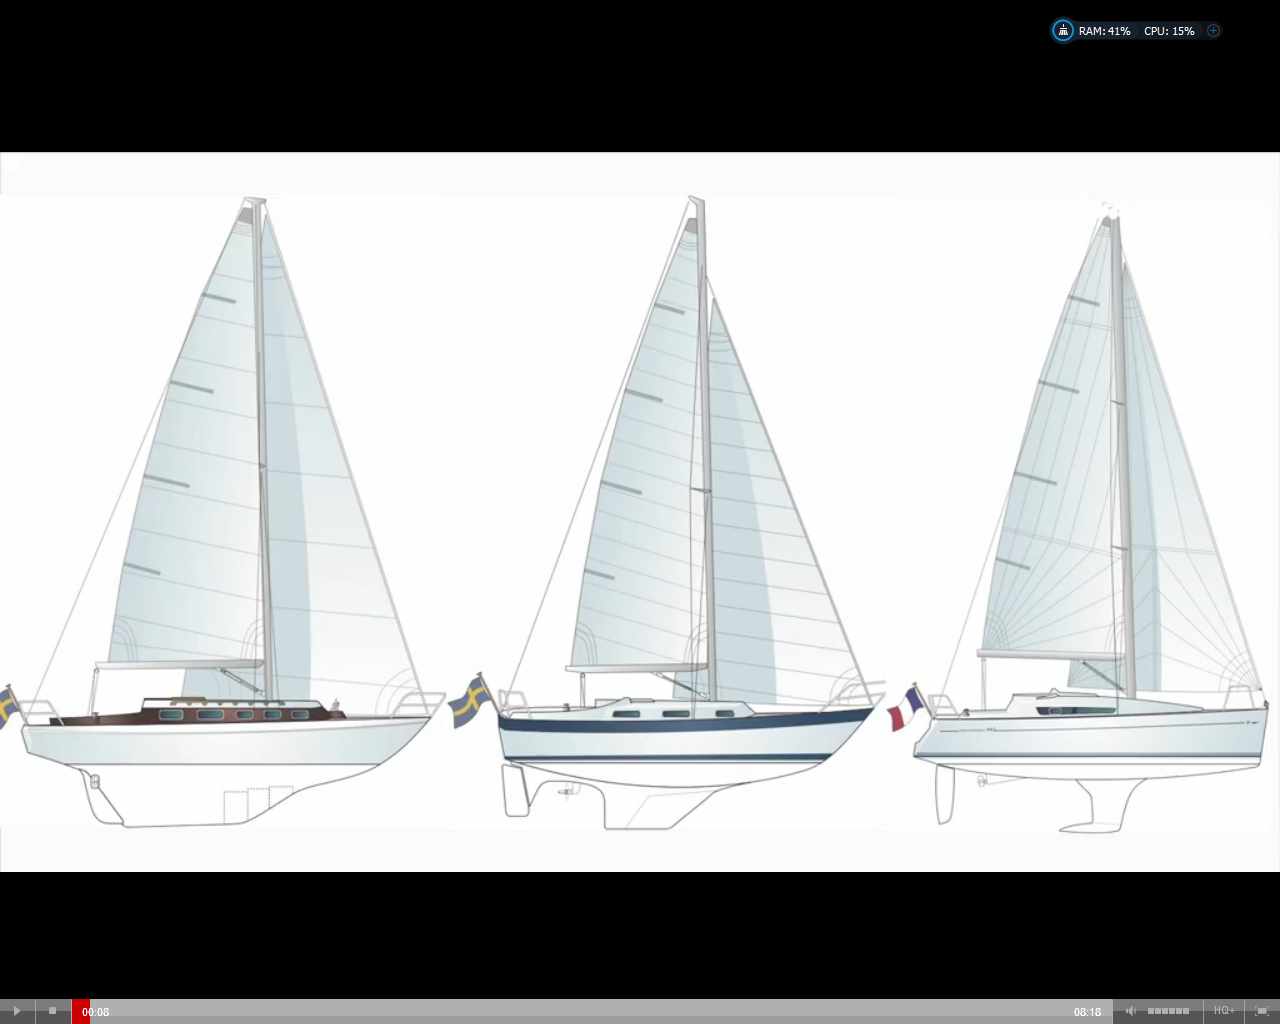Click the 08:18 total duration label
This screenshot has height=1024, width=1280.
[1087, 1012]
